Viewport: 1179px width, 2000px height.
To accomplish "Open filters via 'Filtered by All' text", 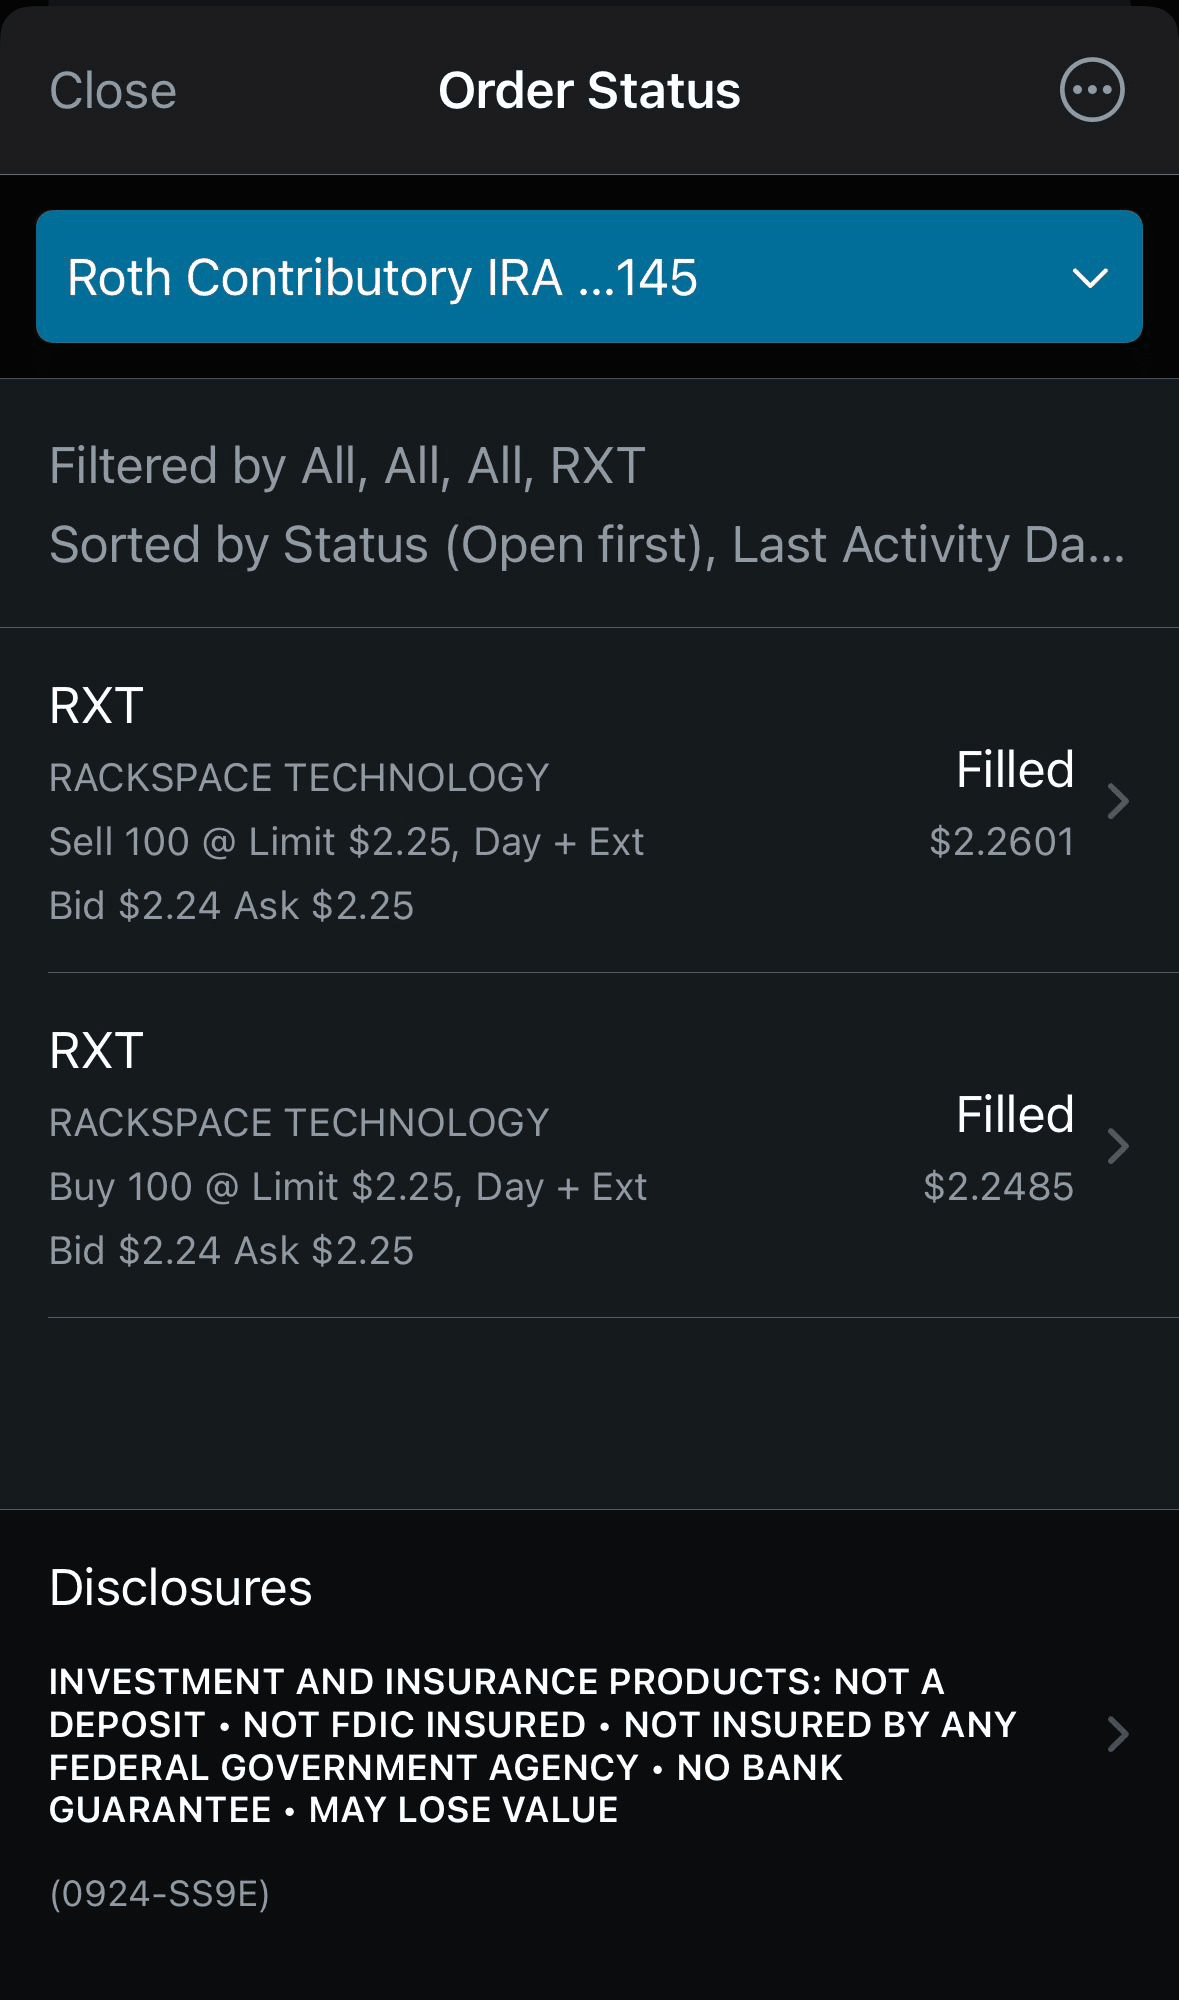I will 347,466.
